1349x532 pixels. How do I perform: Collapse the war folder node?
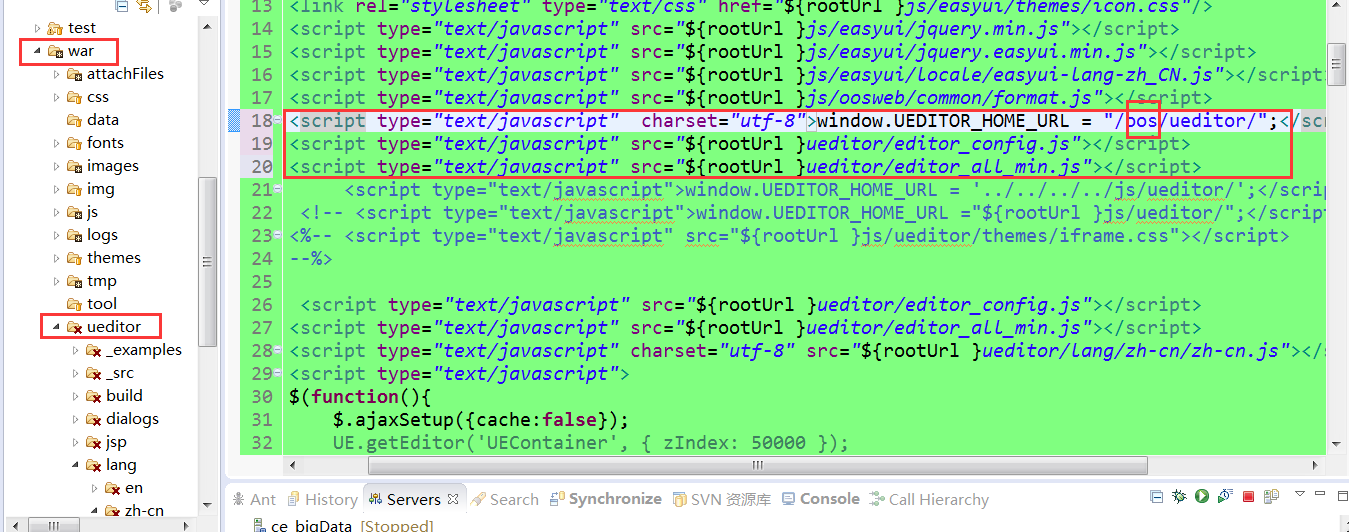[x=38, y=51]
